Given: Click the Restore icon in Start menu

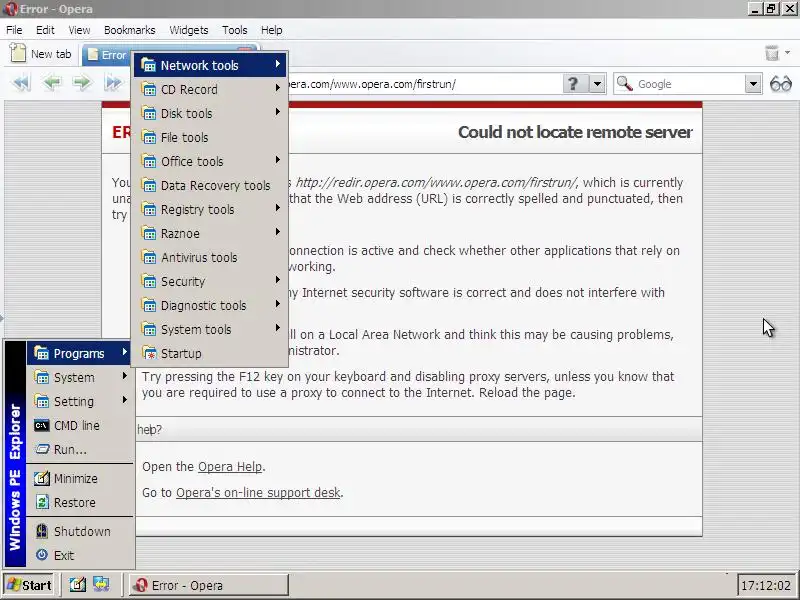Looking at the screenshot, I should point(42,502).
